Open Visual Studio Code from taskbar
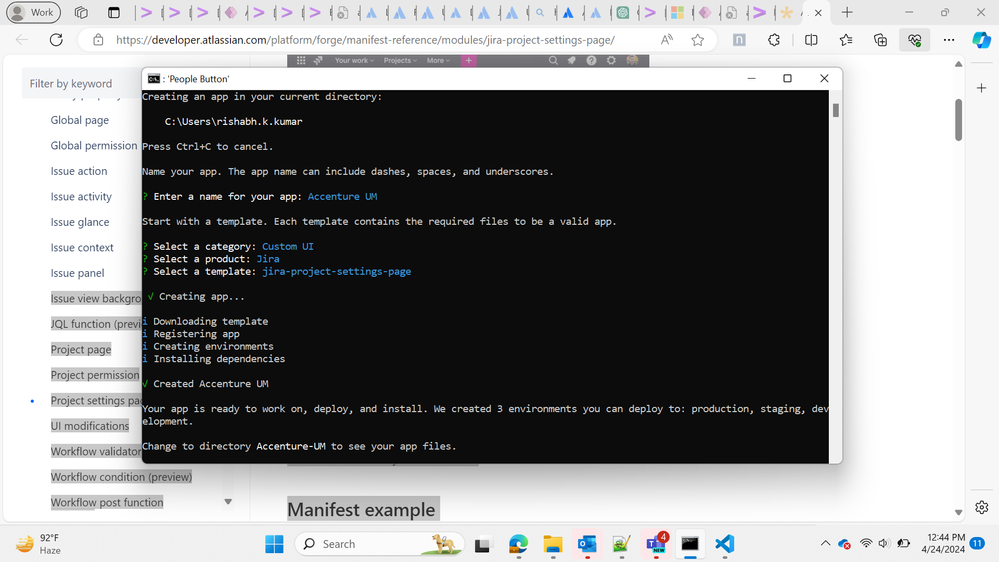This screenshot has height=562, width=999. (x=724, y=544)
